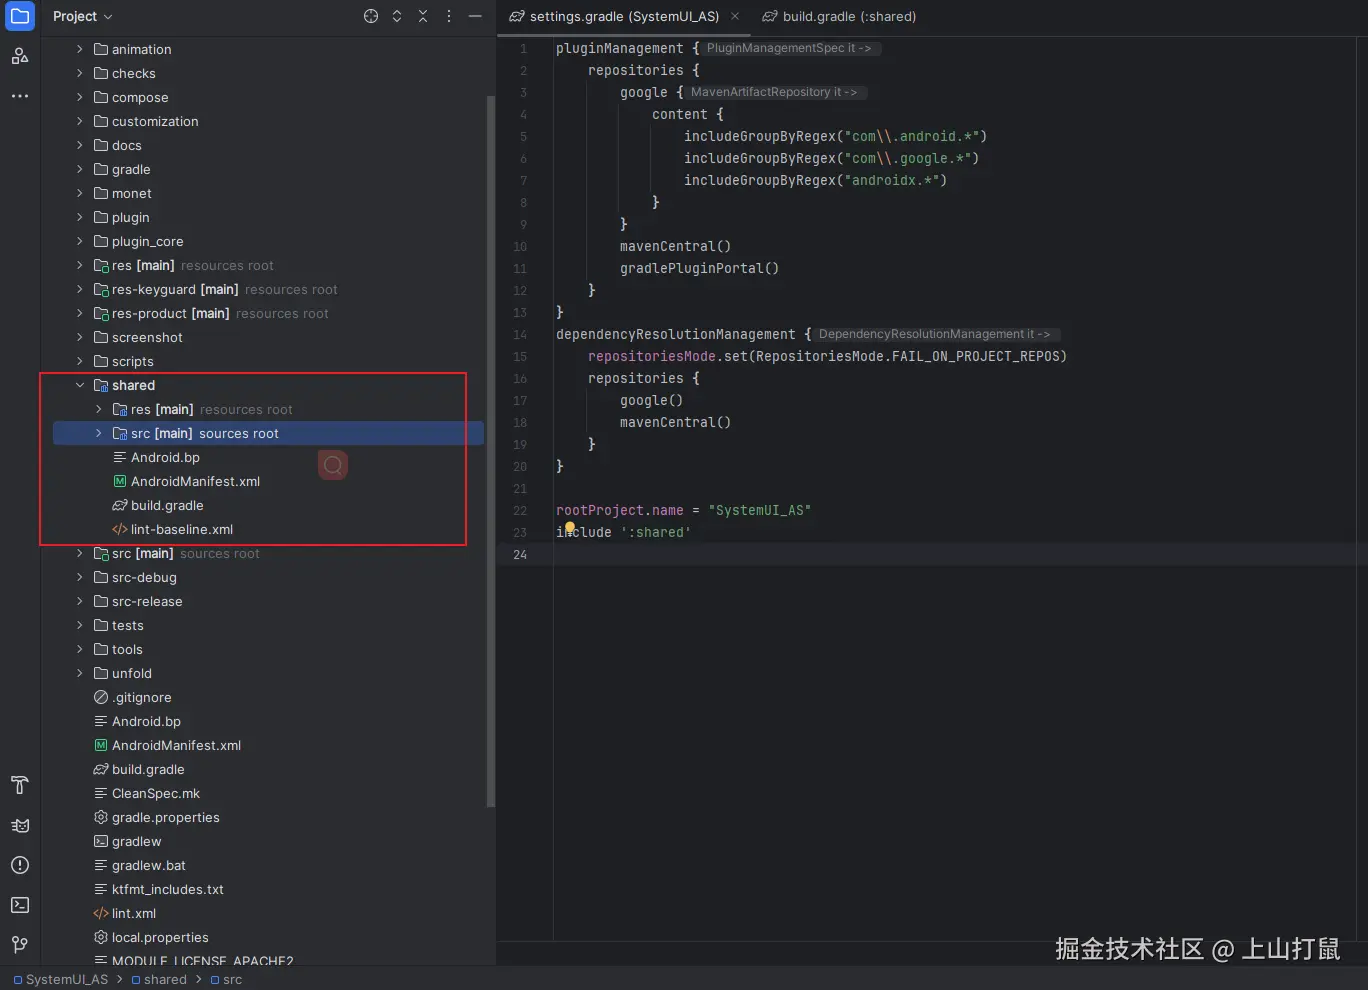Open the Logcat cat icon
Viewport: 1368px width, 990px height.
pos(20,825)
